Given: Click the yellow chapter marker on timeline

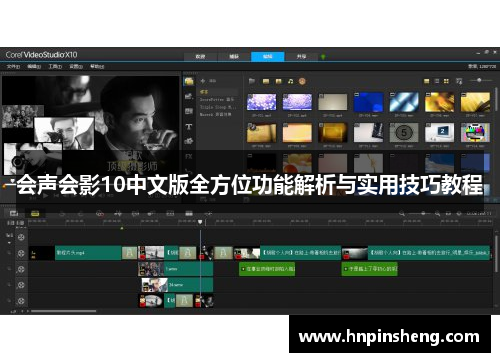Looking at the screenshot, I should (x=122, y=228).
